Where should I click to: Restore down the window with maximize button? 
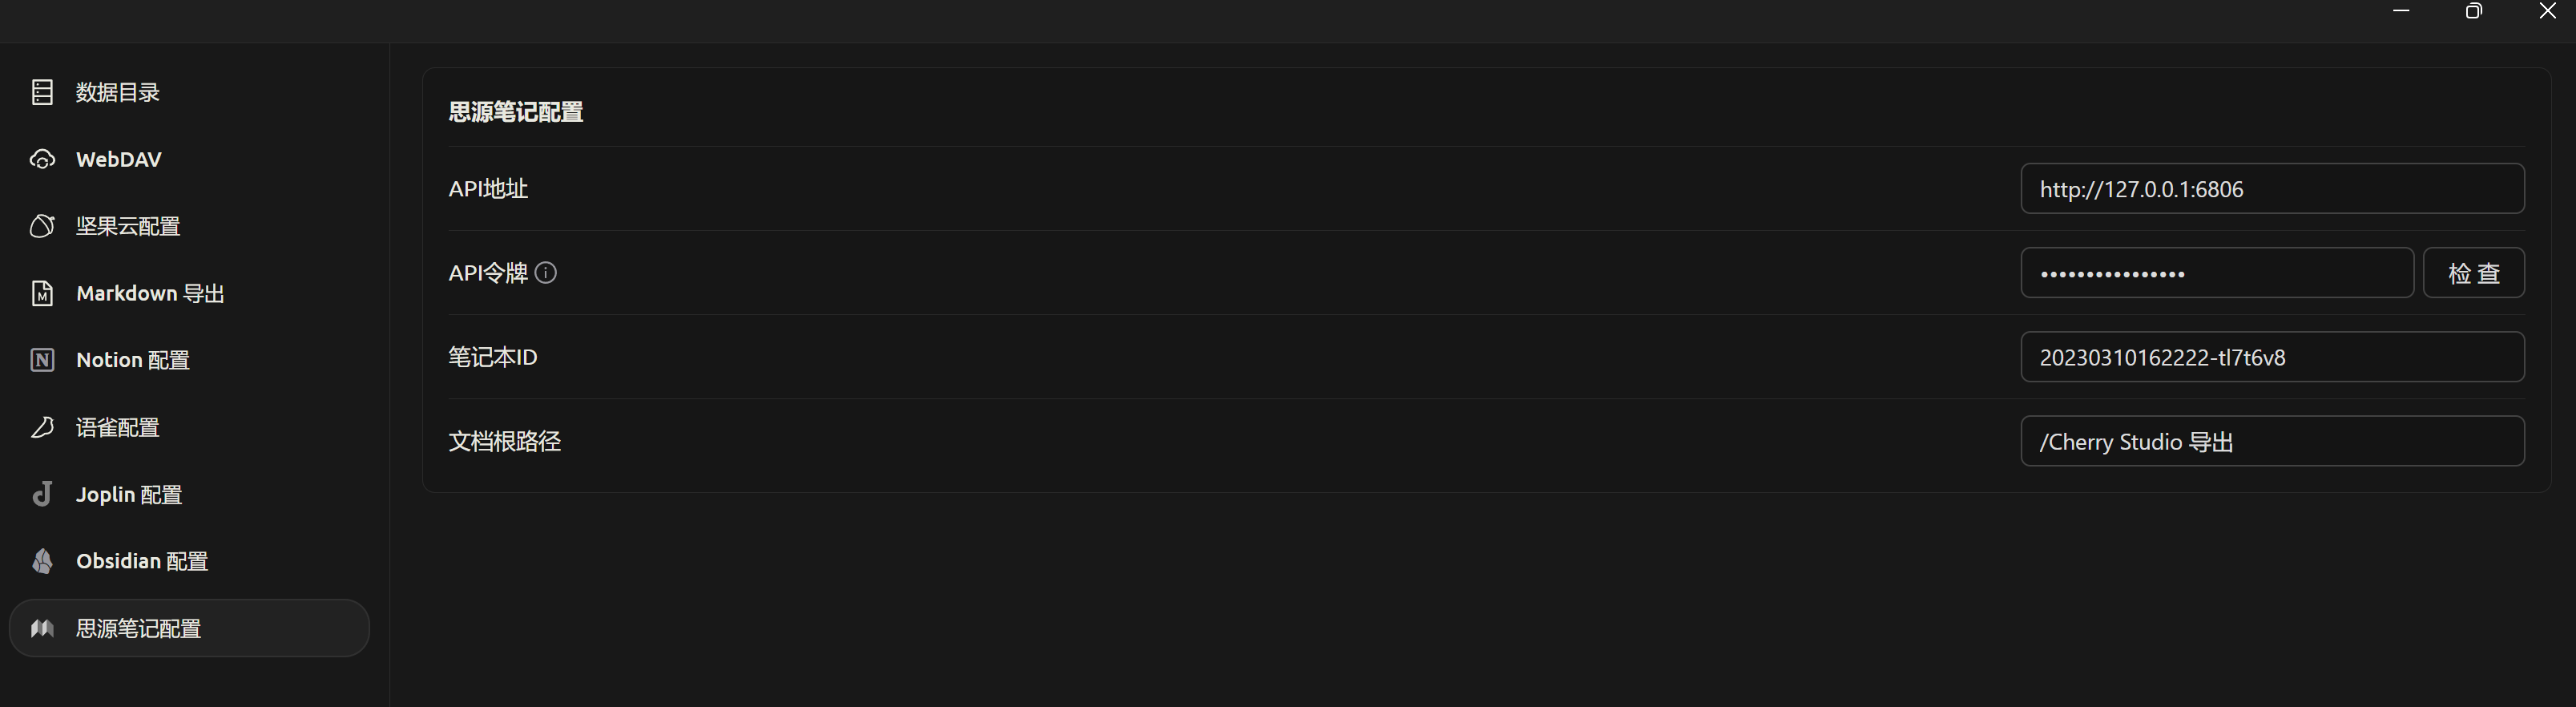point(2473,11)
